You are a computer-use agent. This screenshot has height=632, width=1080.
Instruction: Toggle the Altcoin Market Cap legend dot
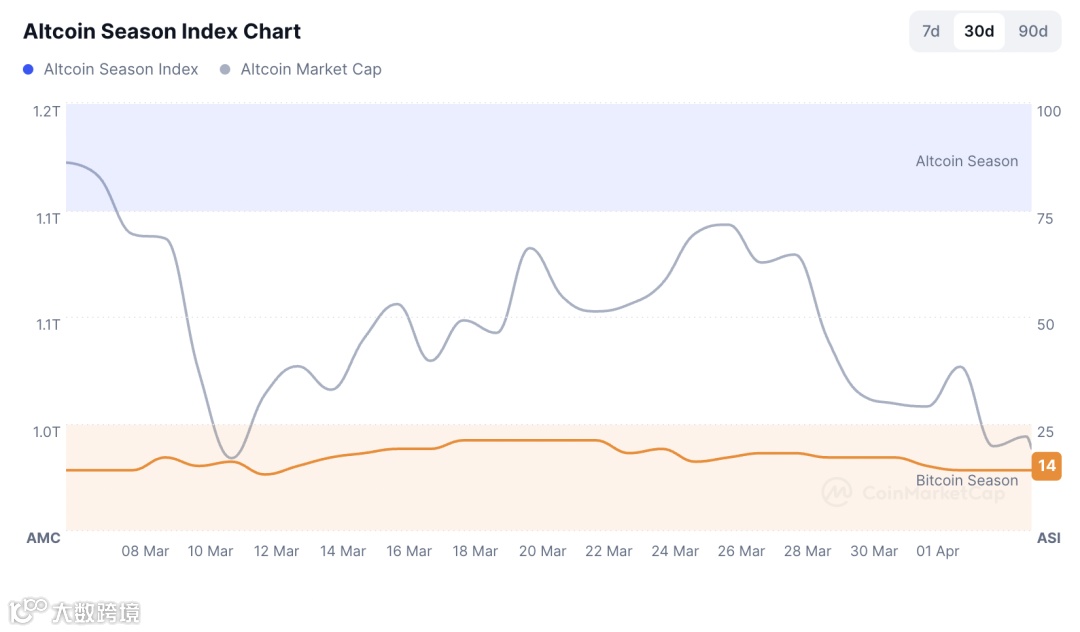tap(225, 69)
